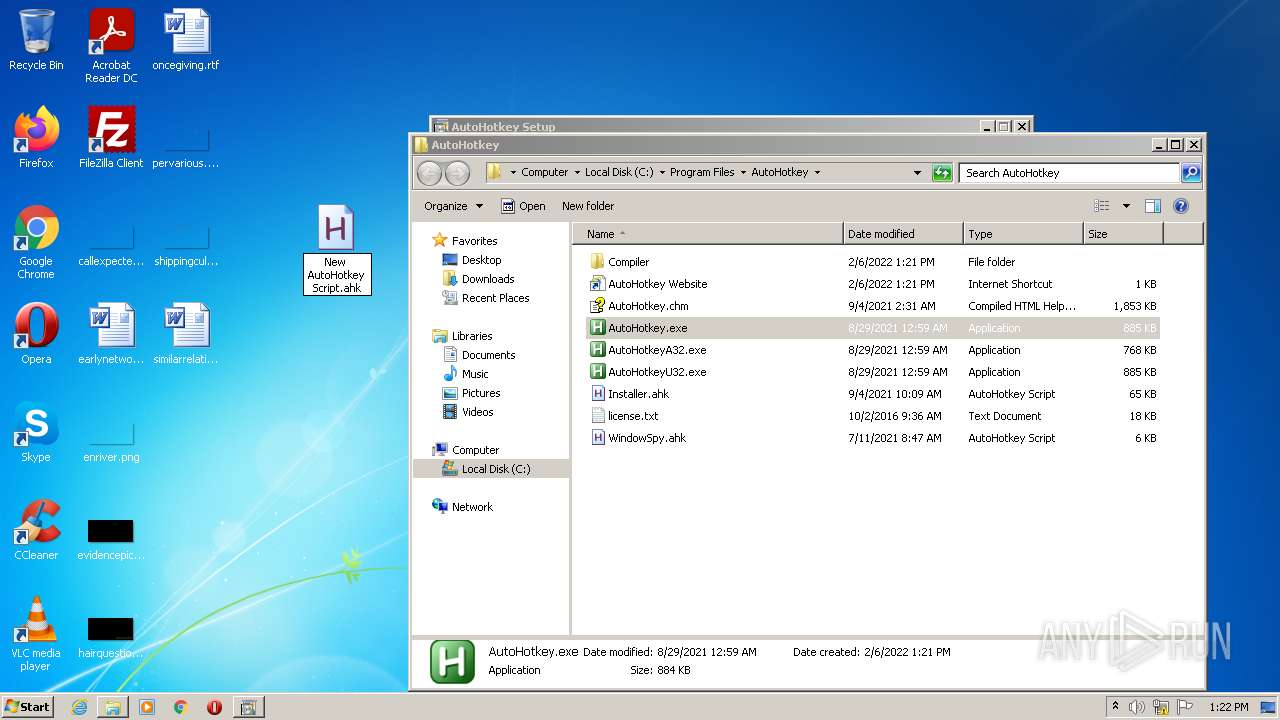Expand the Program Files breadcrumb arrow
The image size is (1280, 720).
(743, 173)
